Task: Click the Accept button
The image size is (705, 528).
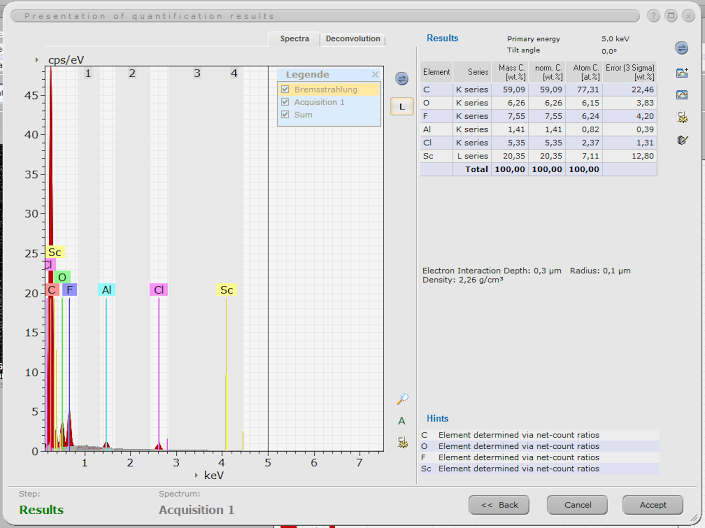Action: pos(652,505)
